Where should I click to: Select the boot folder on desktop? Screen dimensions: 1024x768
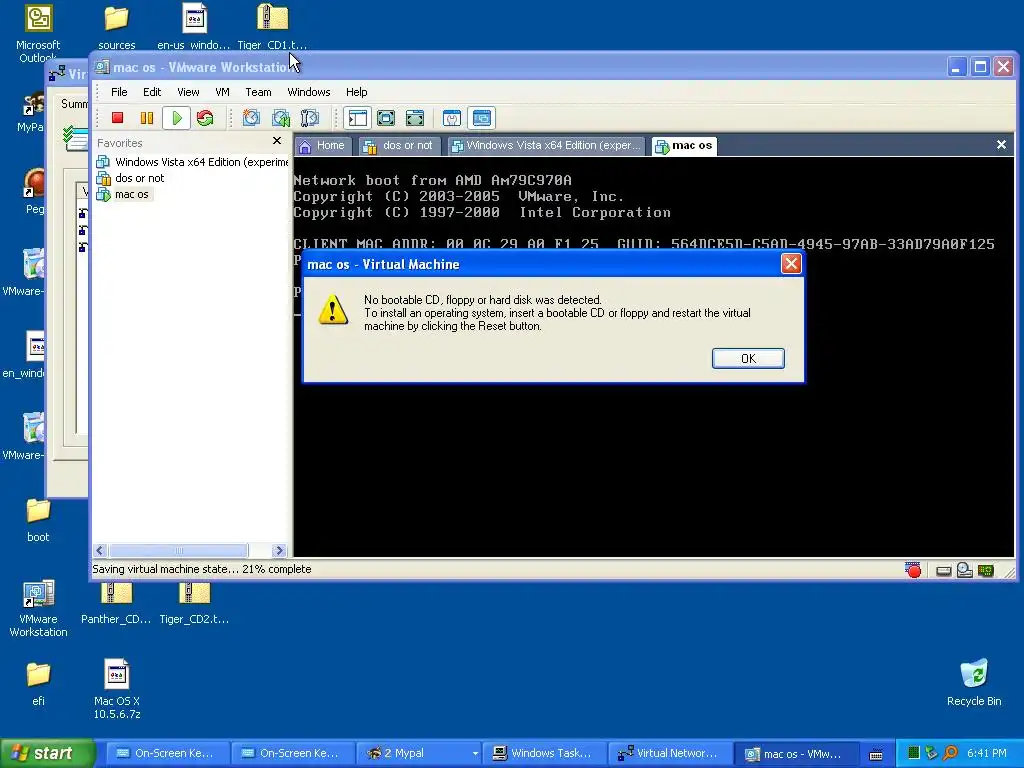click(x=38, y=520)
